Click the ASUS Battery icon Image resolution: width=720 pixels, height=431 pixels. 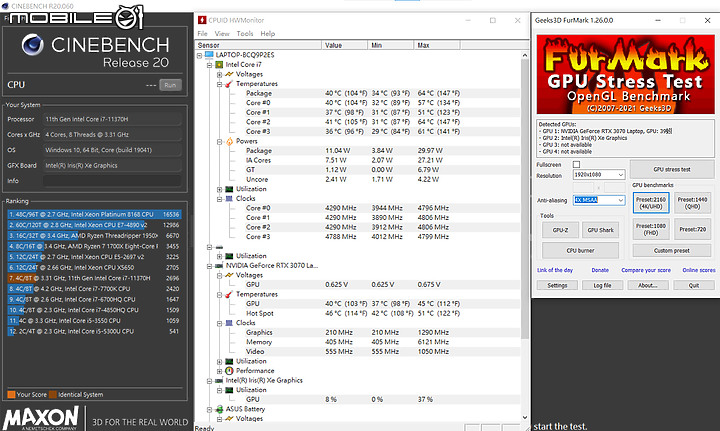219,409
